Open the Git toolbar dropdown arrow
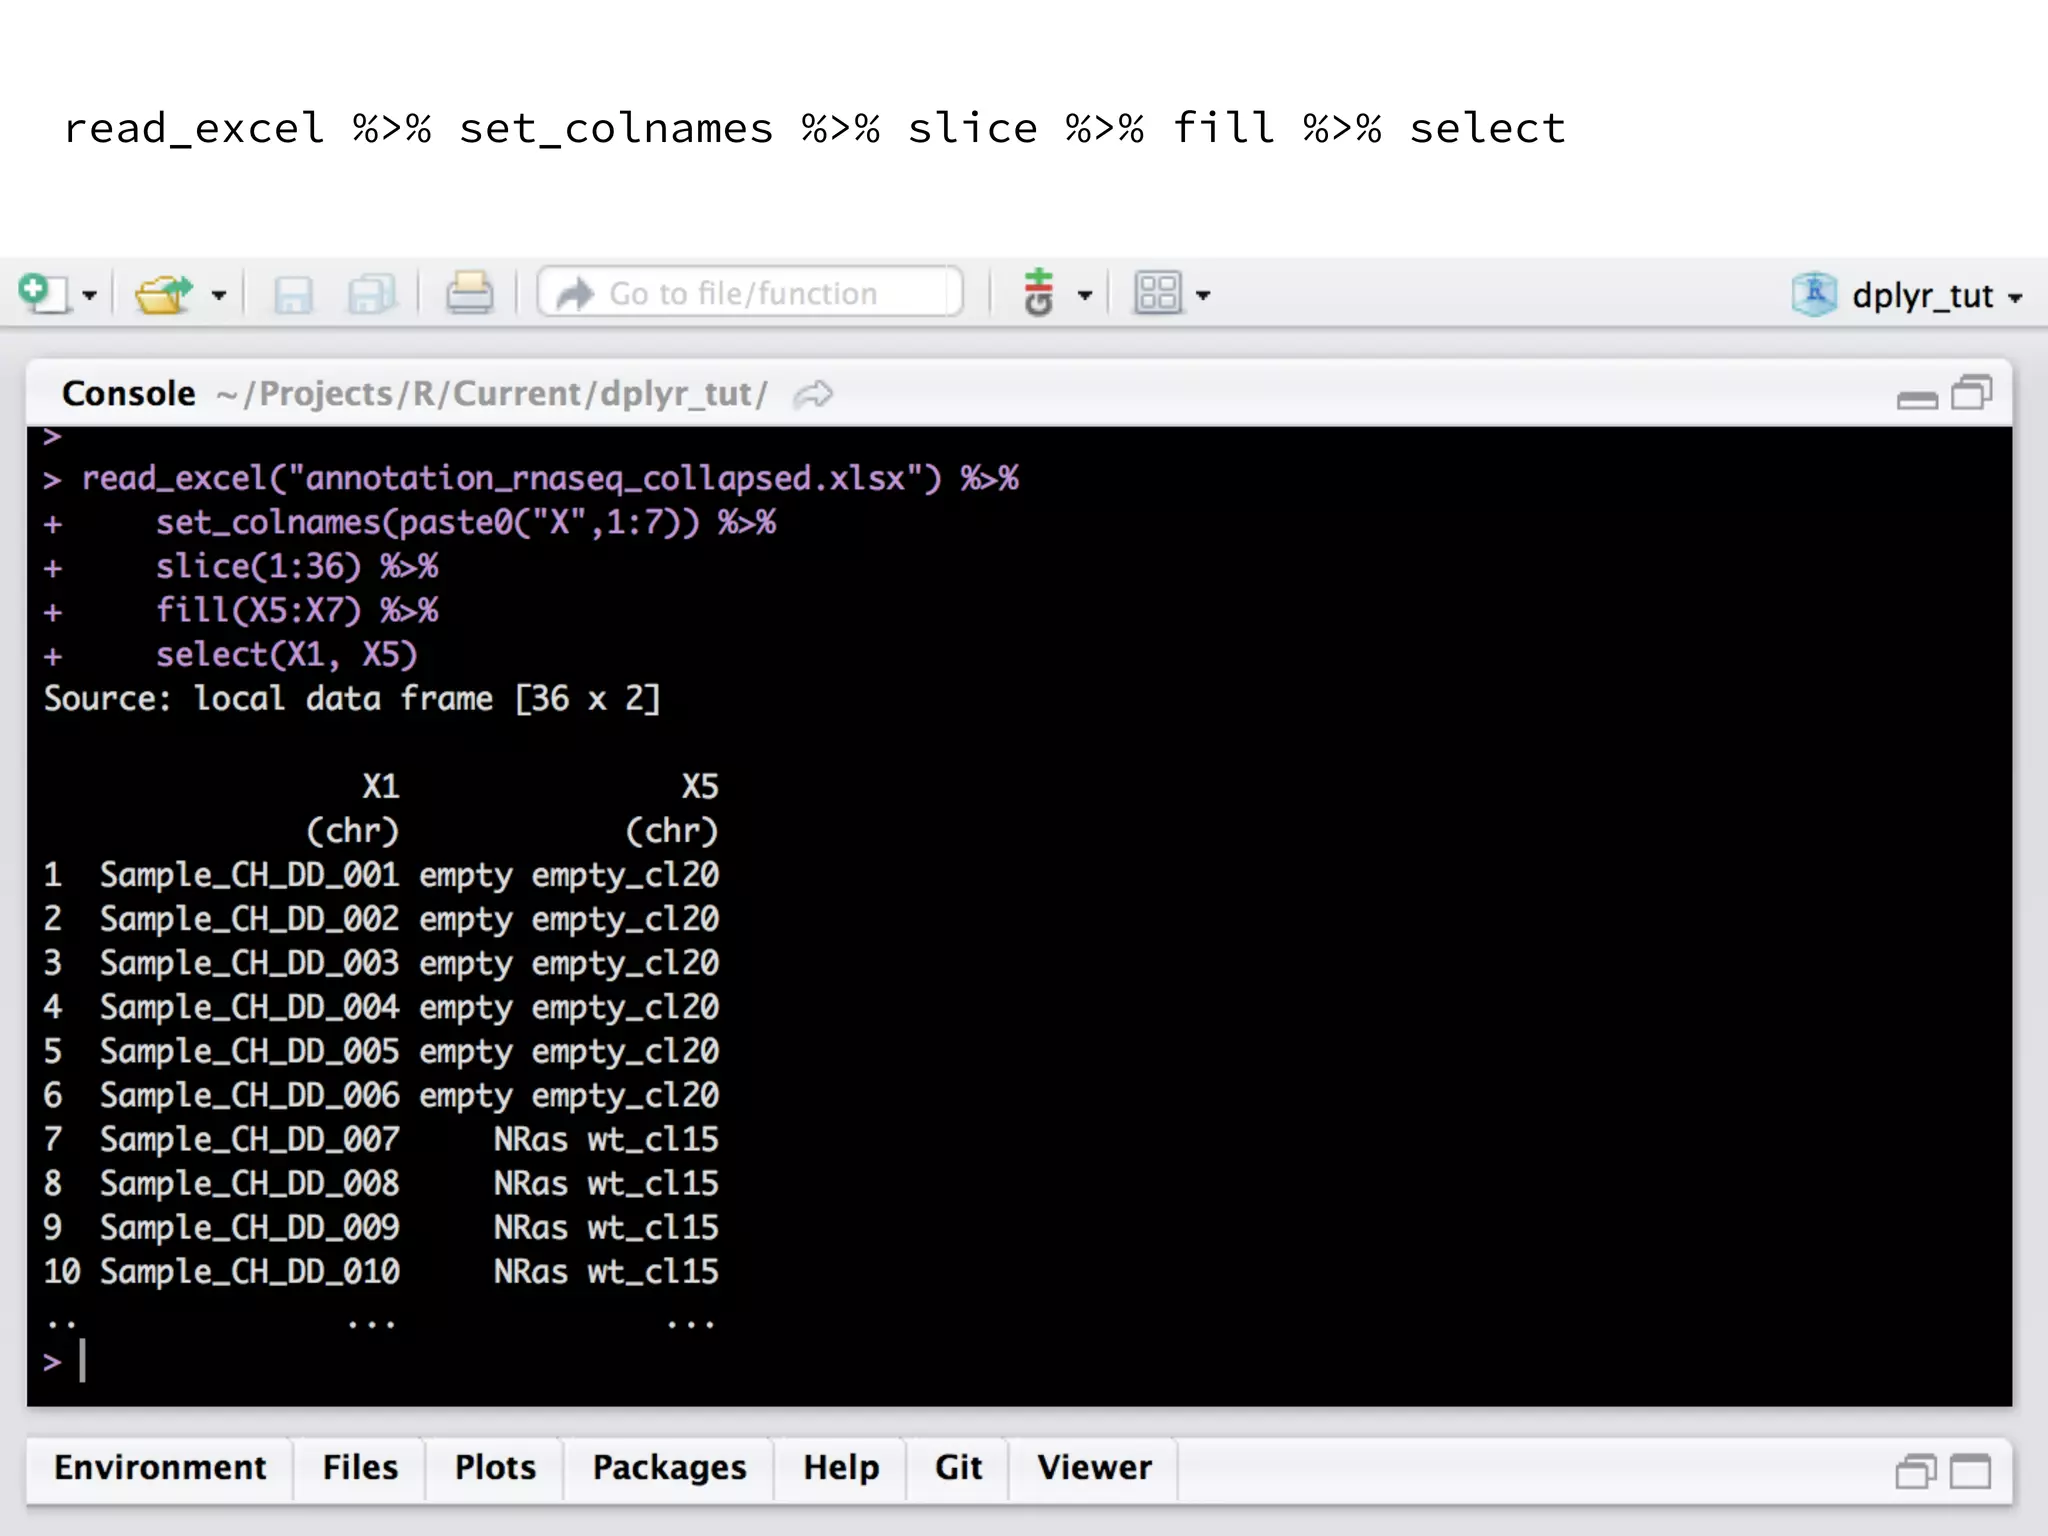 1085,296
